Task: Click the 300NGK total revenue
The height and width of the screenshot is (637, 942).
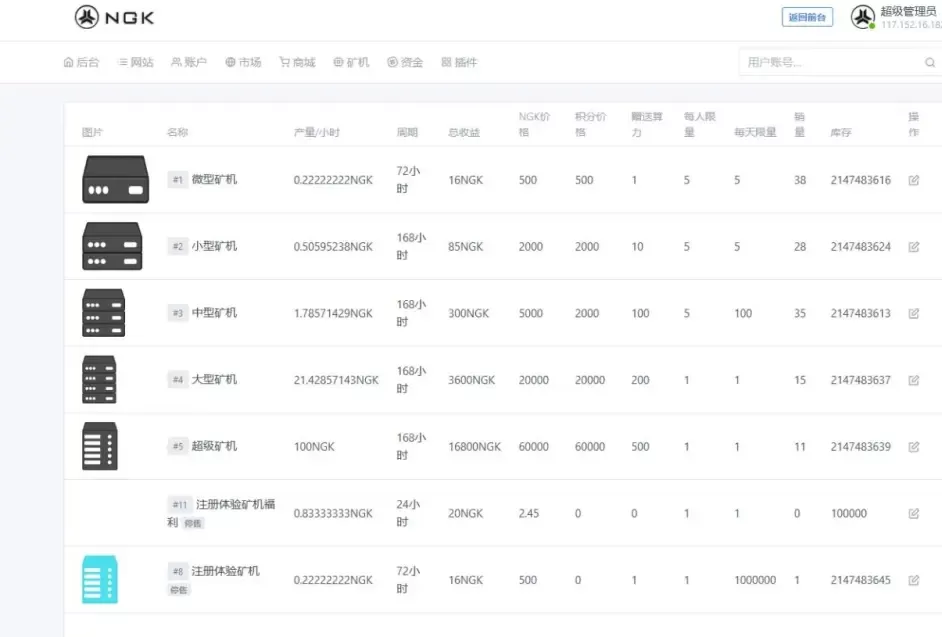Action: tap(469, 313)
